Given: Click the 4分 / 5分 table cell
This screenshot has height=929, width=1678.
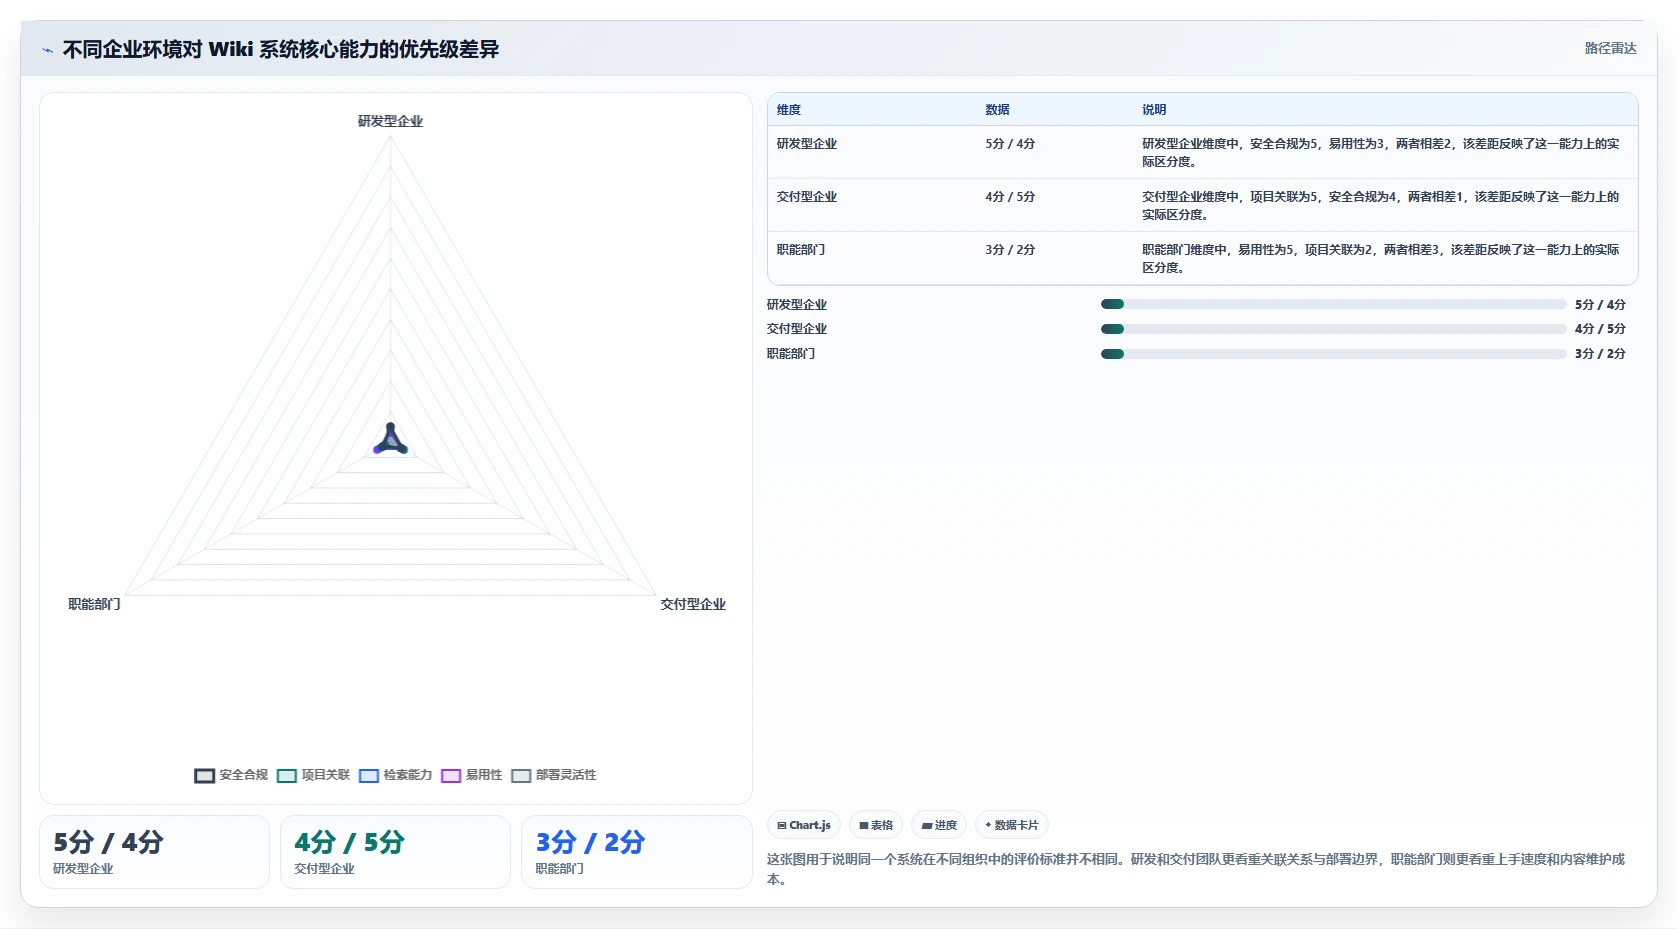Looking at the screenshot, I should (x=1010, y=197).
